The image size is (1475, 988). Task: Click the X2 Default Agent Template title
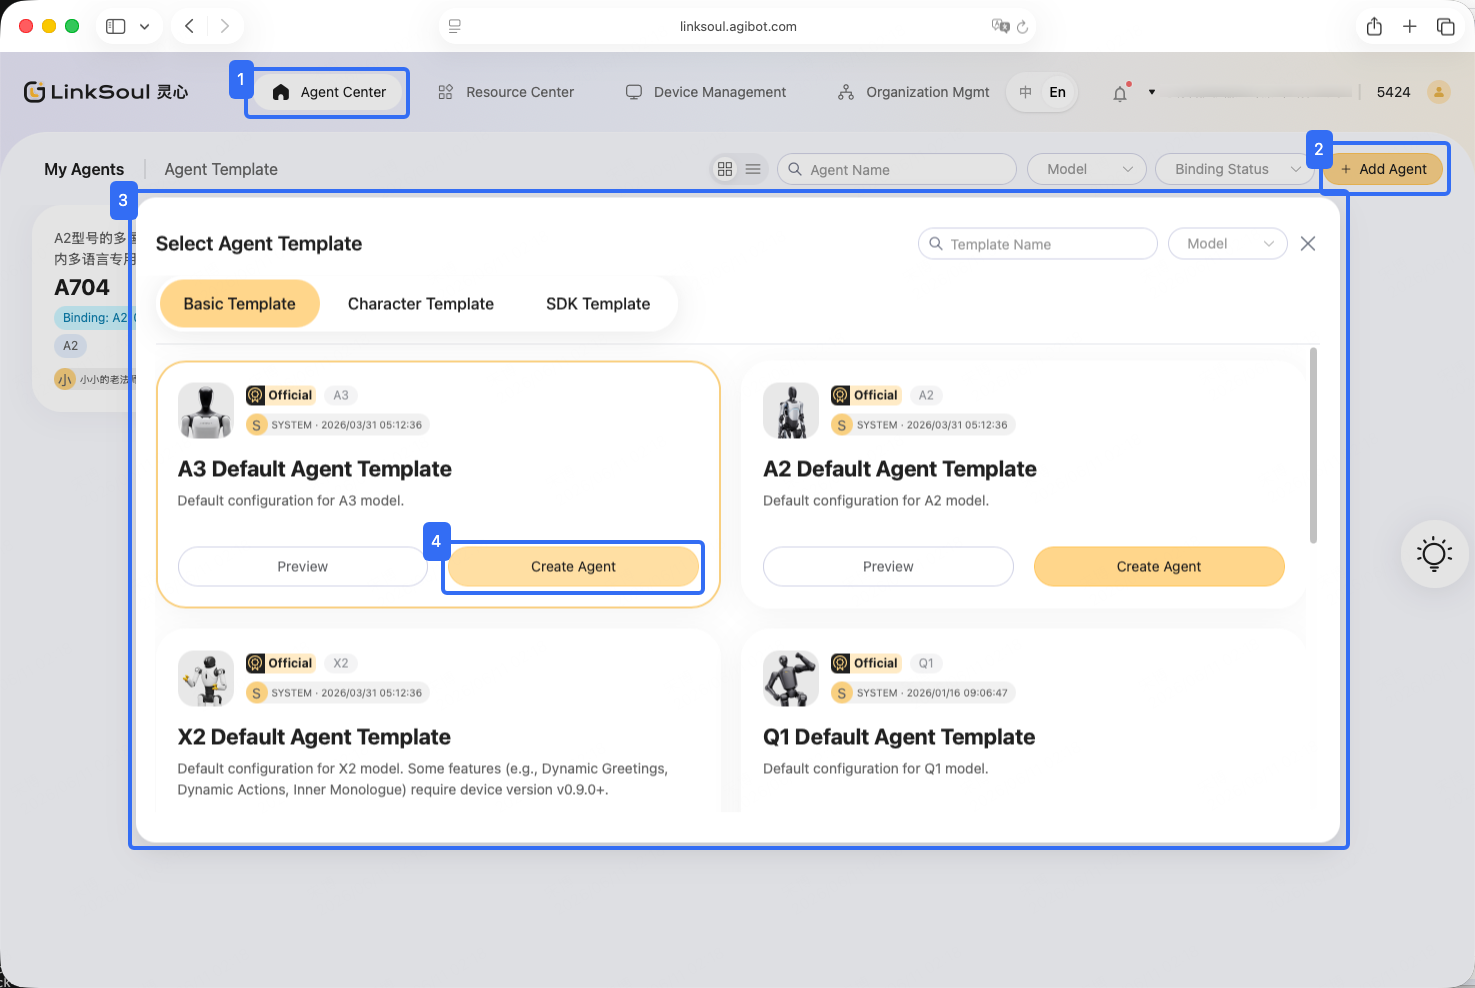point(314,737)
